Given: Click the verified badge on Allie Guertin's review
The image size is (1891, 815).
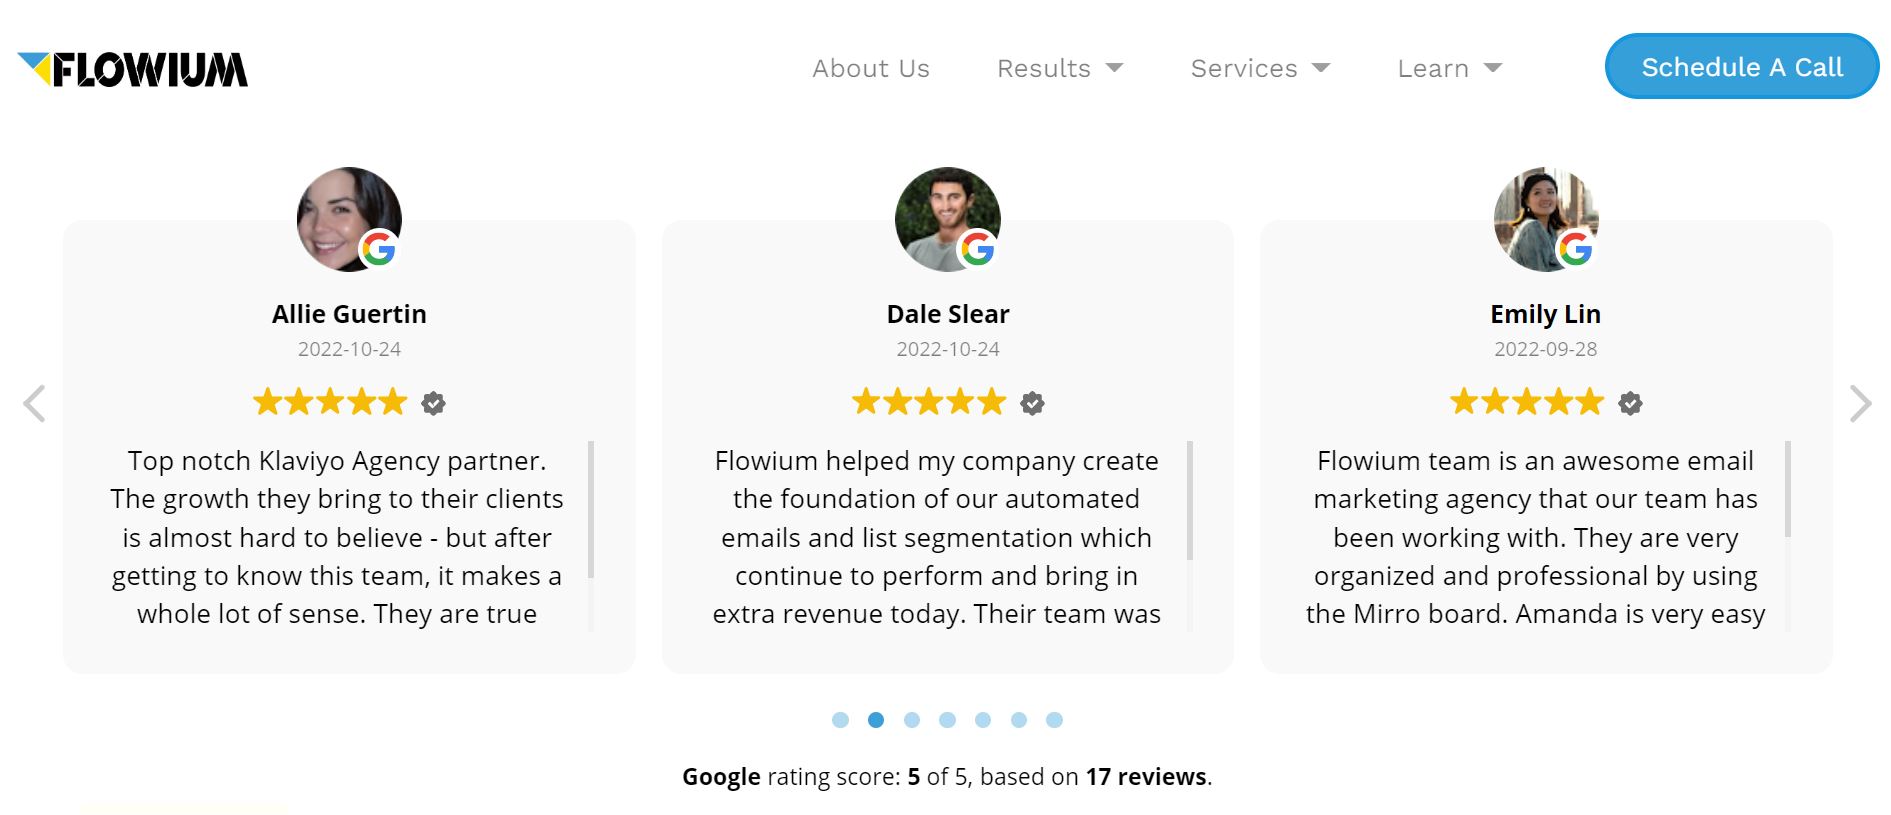Looking at the screenshot, I should click(433, 403).
